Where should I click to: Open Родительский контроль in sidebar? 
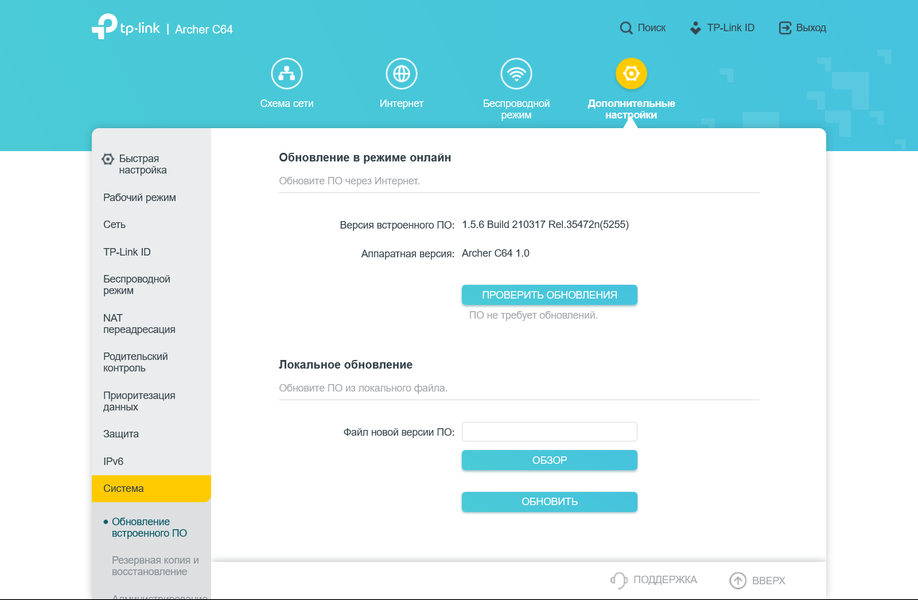click(135, 362)
